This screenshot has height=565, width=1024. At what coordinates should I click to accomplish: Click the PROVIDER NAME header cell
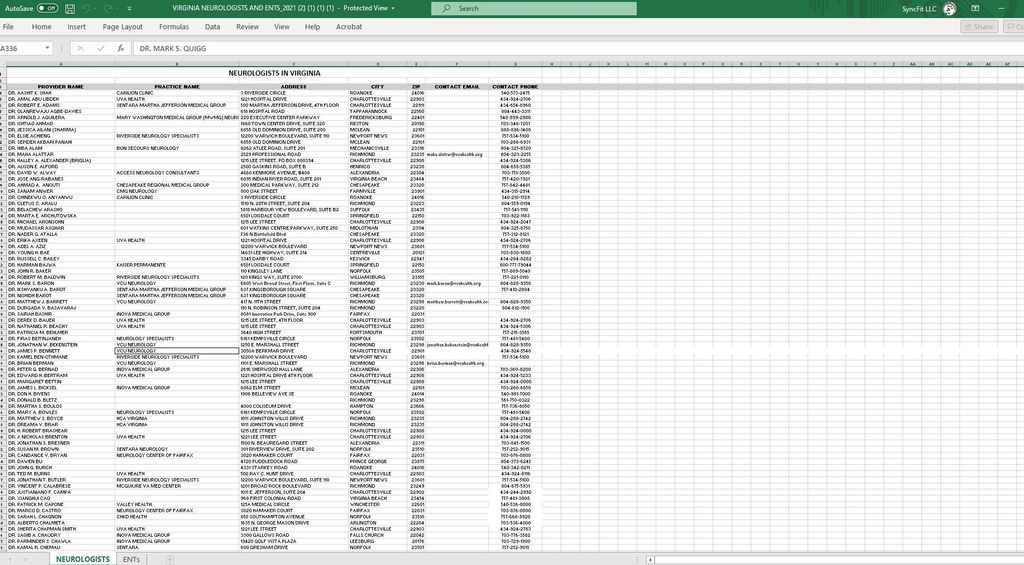[61, 86]
